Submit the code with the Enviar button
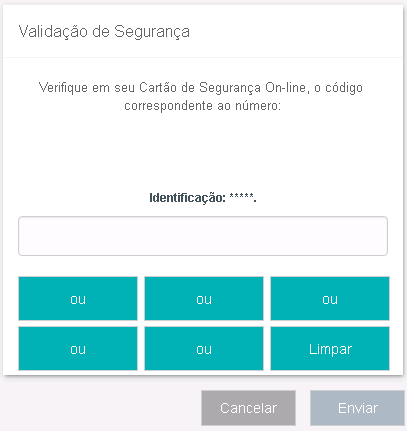 [x=357, y=408]
